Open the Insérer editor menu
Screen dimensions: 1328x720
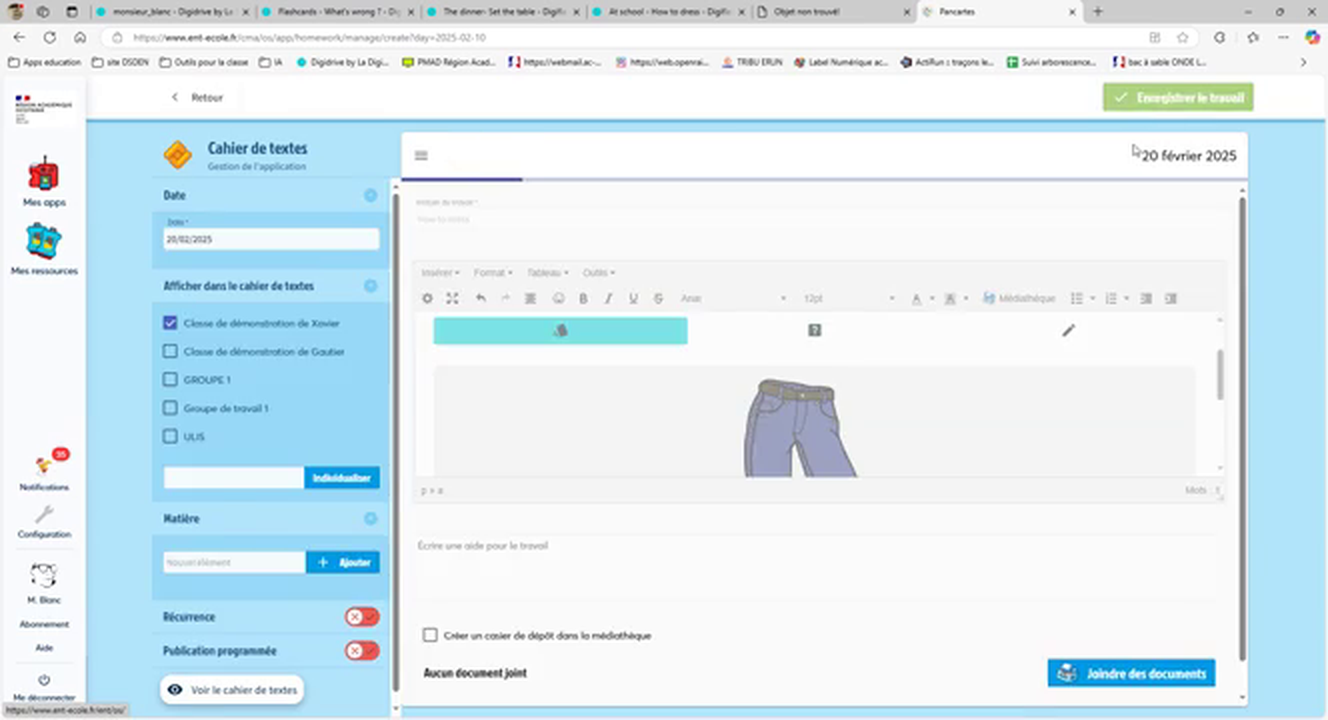pyautogui.click(x=440, y=273)
